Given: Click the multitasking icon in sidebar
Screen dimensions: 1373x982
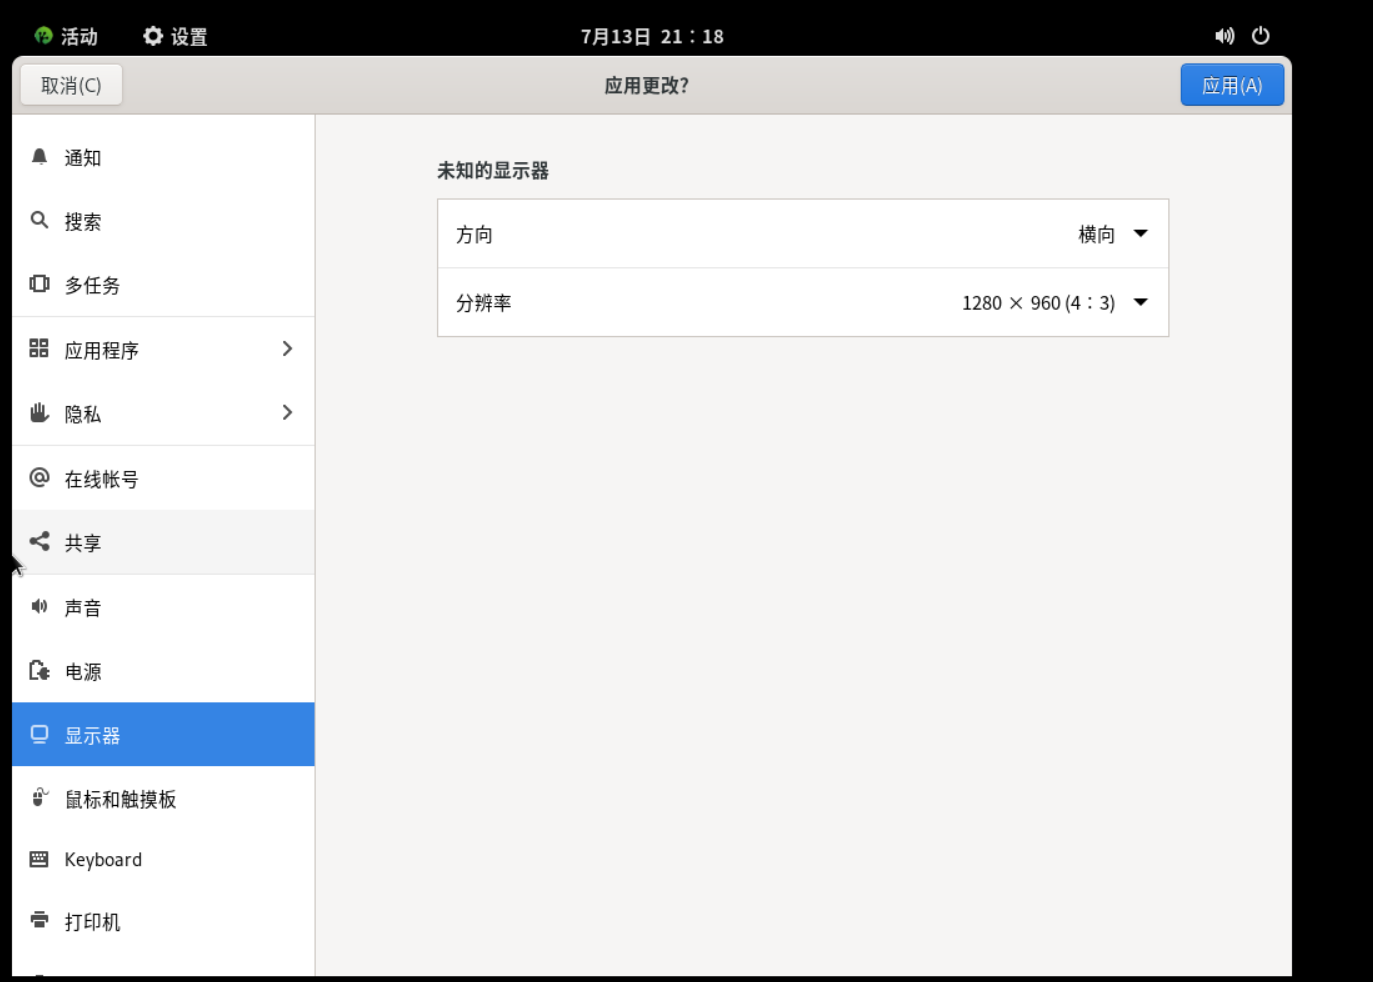Looking at the screenshot, I should click(x=39, y=284).
